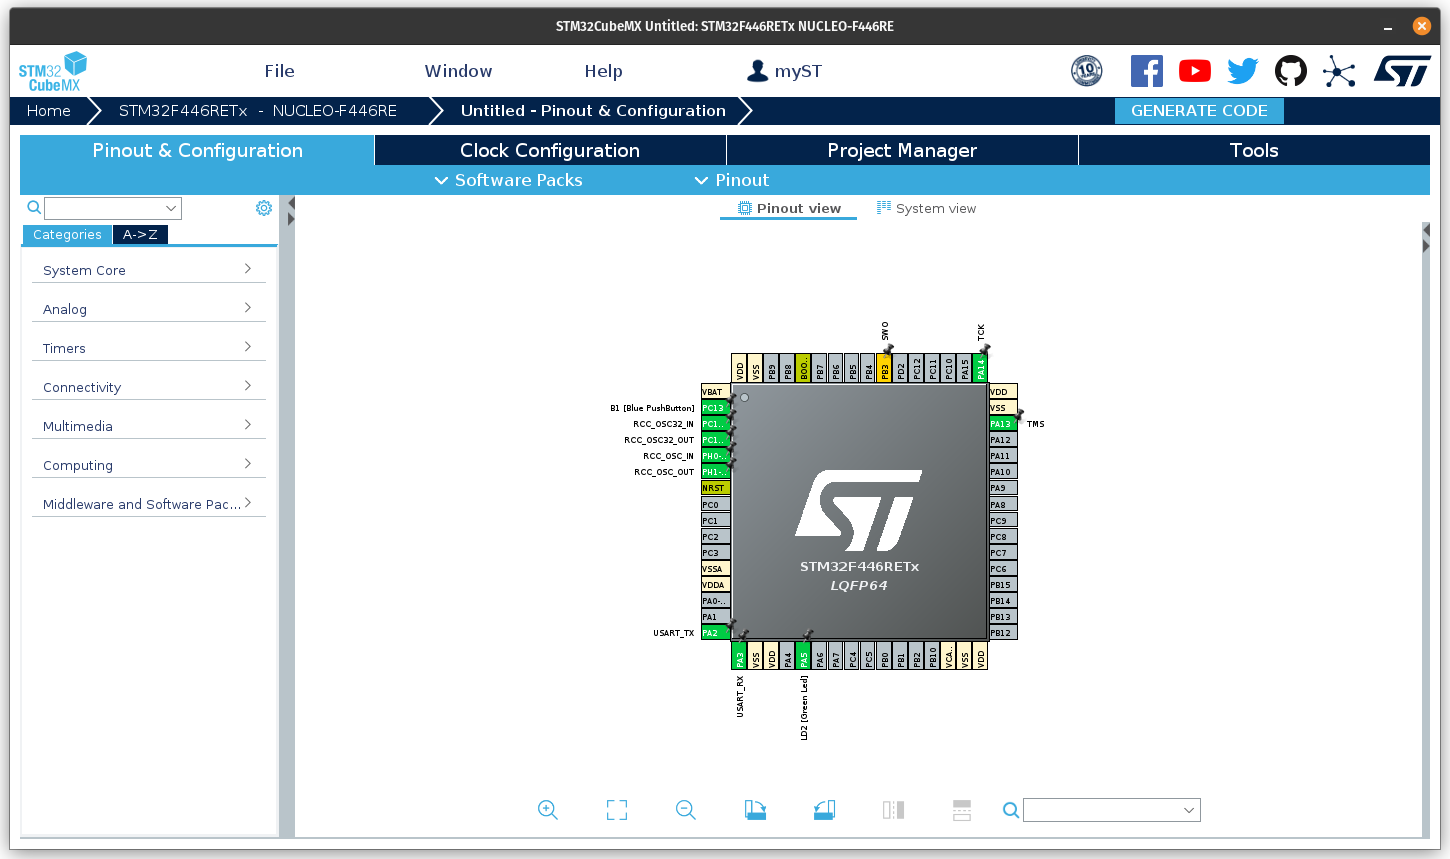Select the Pinout & Configuration tab
The width and height of the screenshot is (1450, 859).
pos(197,150)
